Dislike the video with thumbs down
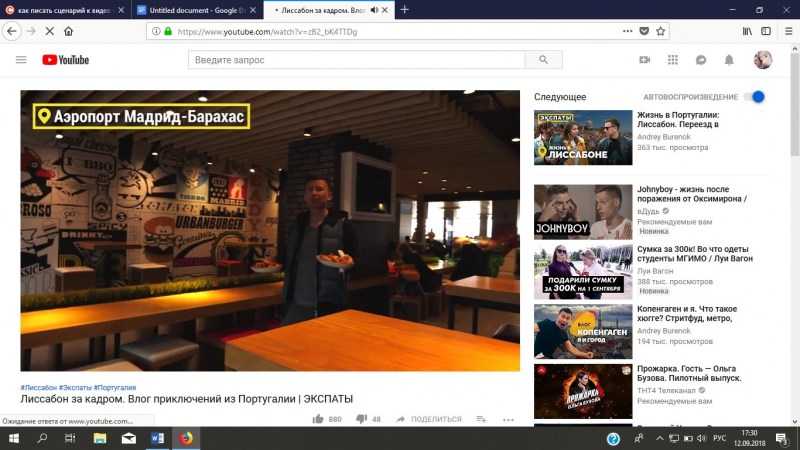Image resolution: width=800 pixels, height=450 pixels. click(361, 419)
